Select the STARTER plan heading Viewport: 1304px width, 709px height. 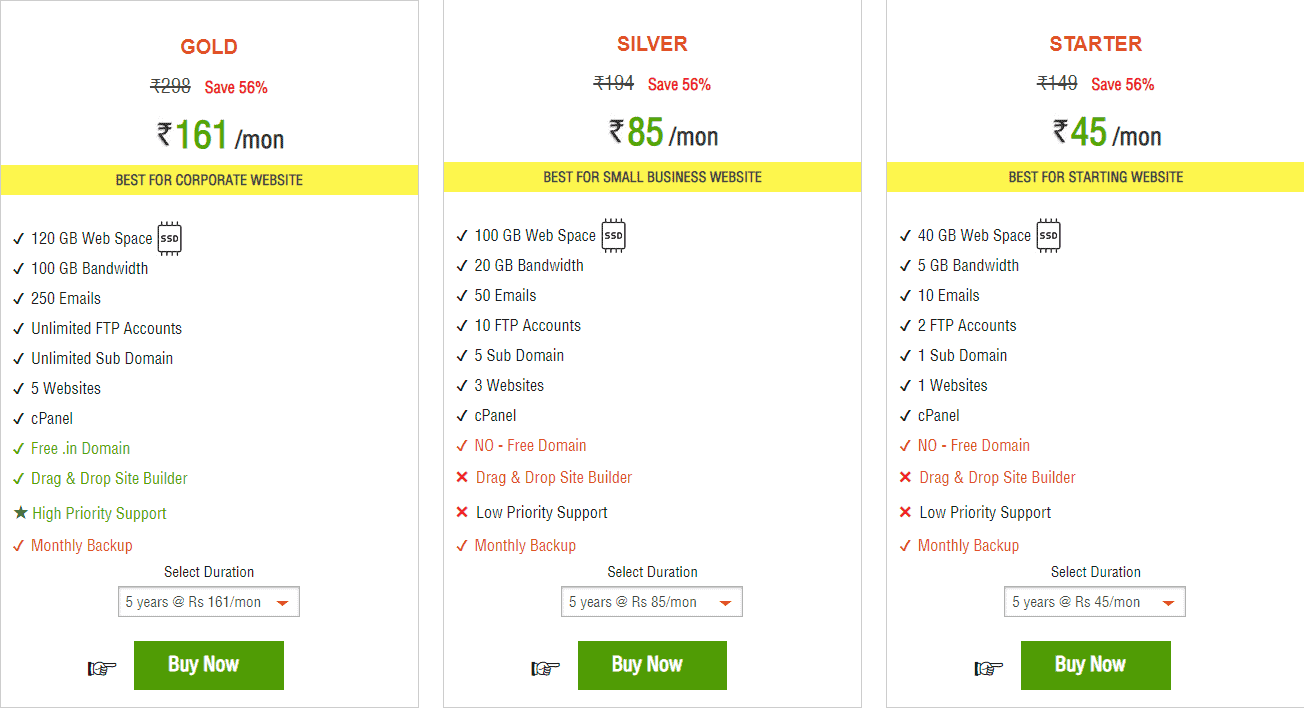pos(1095,43)
